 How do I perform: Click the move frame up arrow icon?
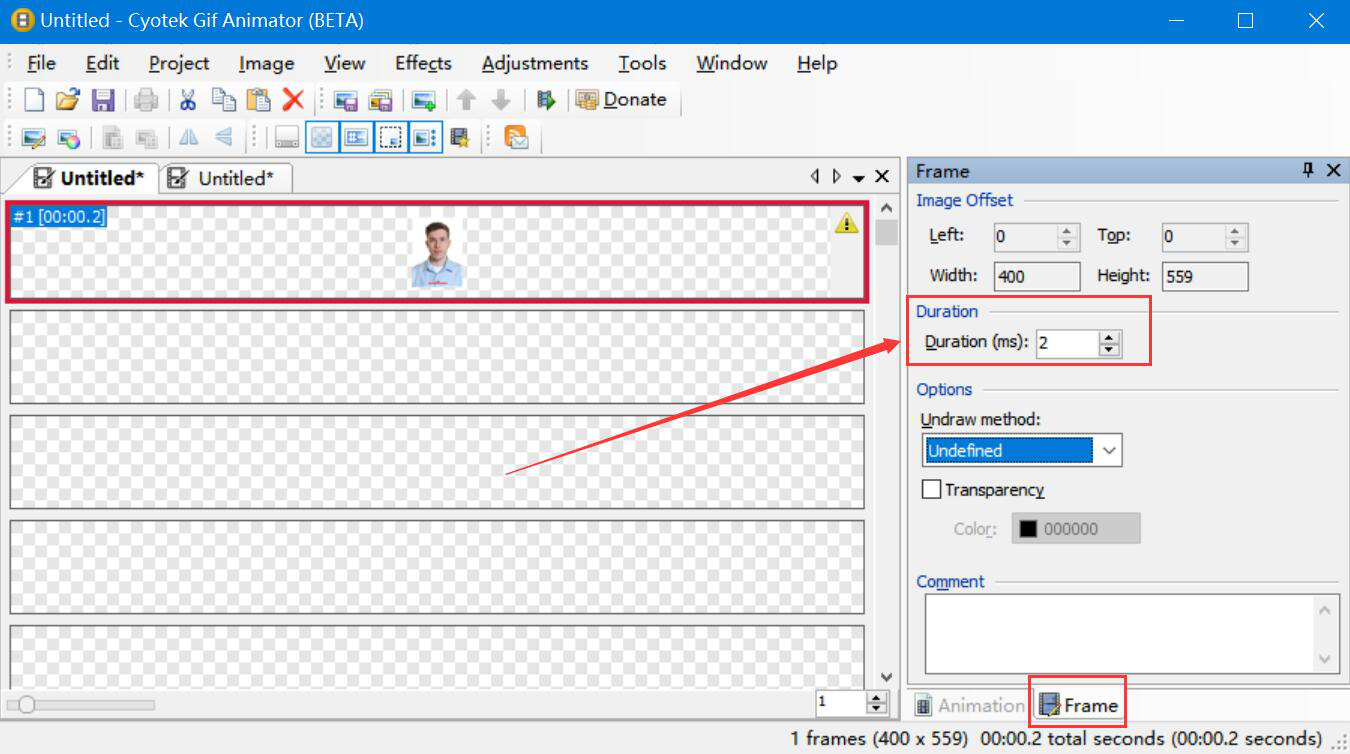pyautogui.click(x=466, y=100)
